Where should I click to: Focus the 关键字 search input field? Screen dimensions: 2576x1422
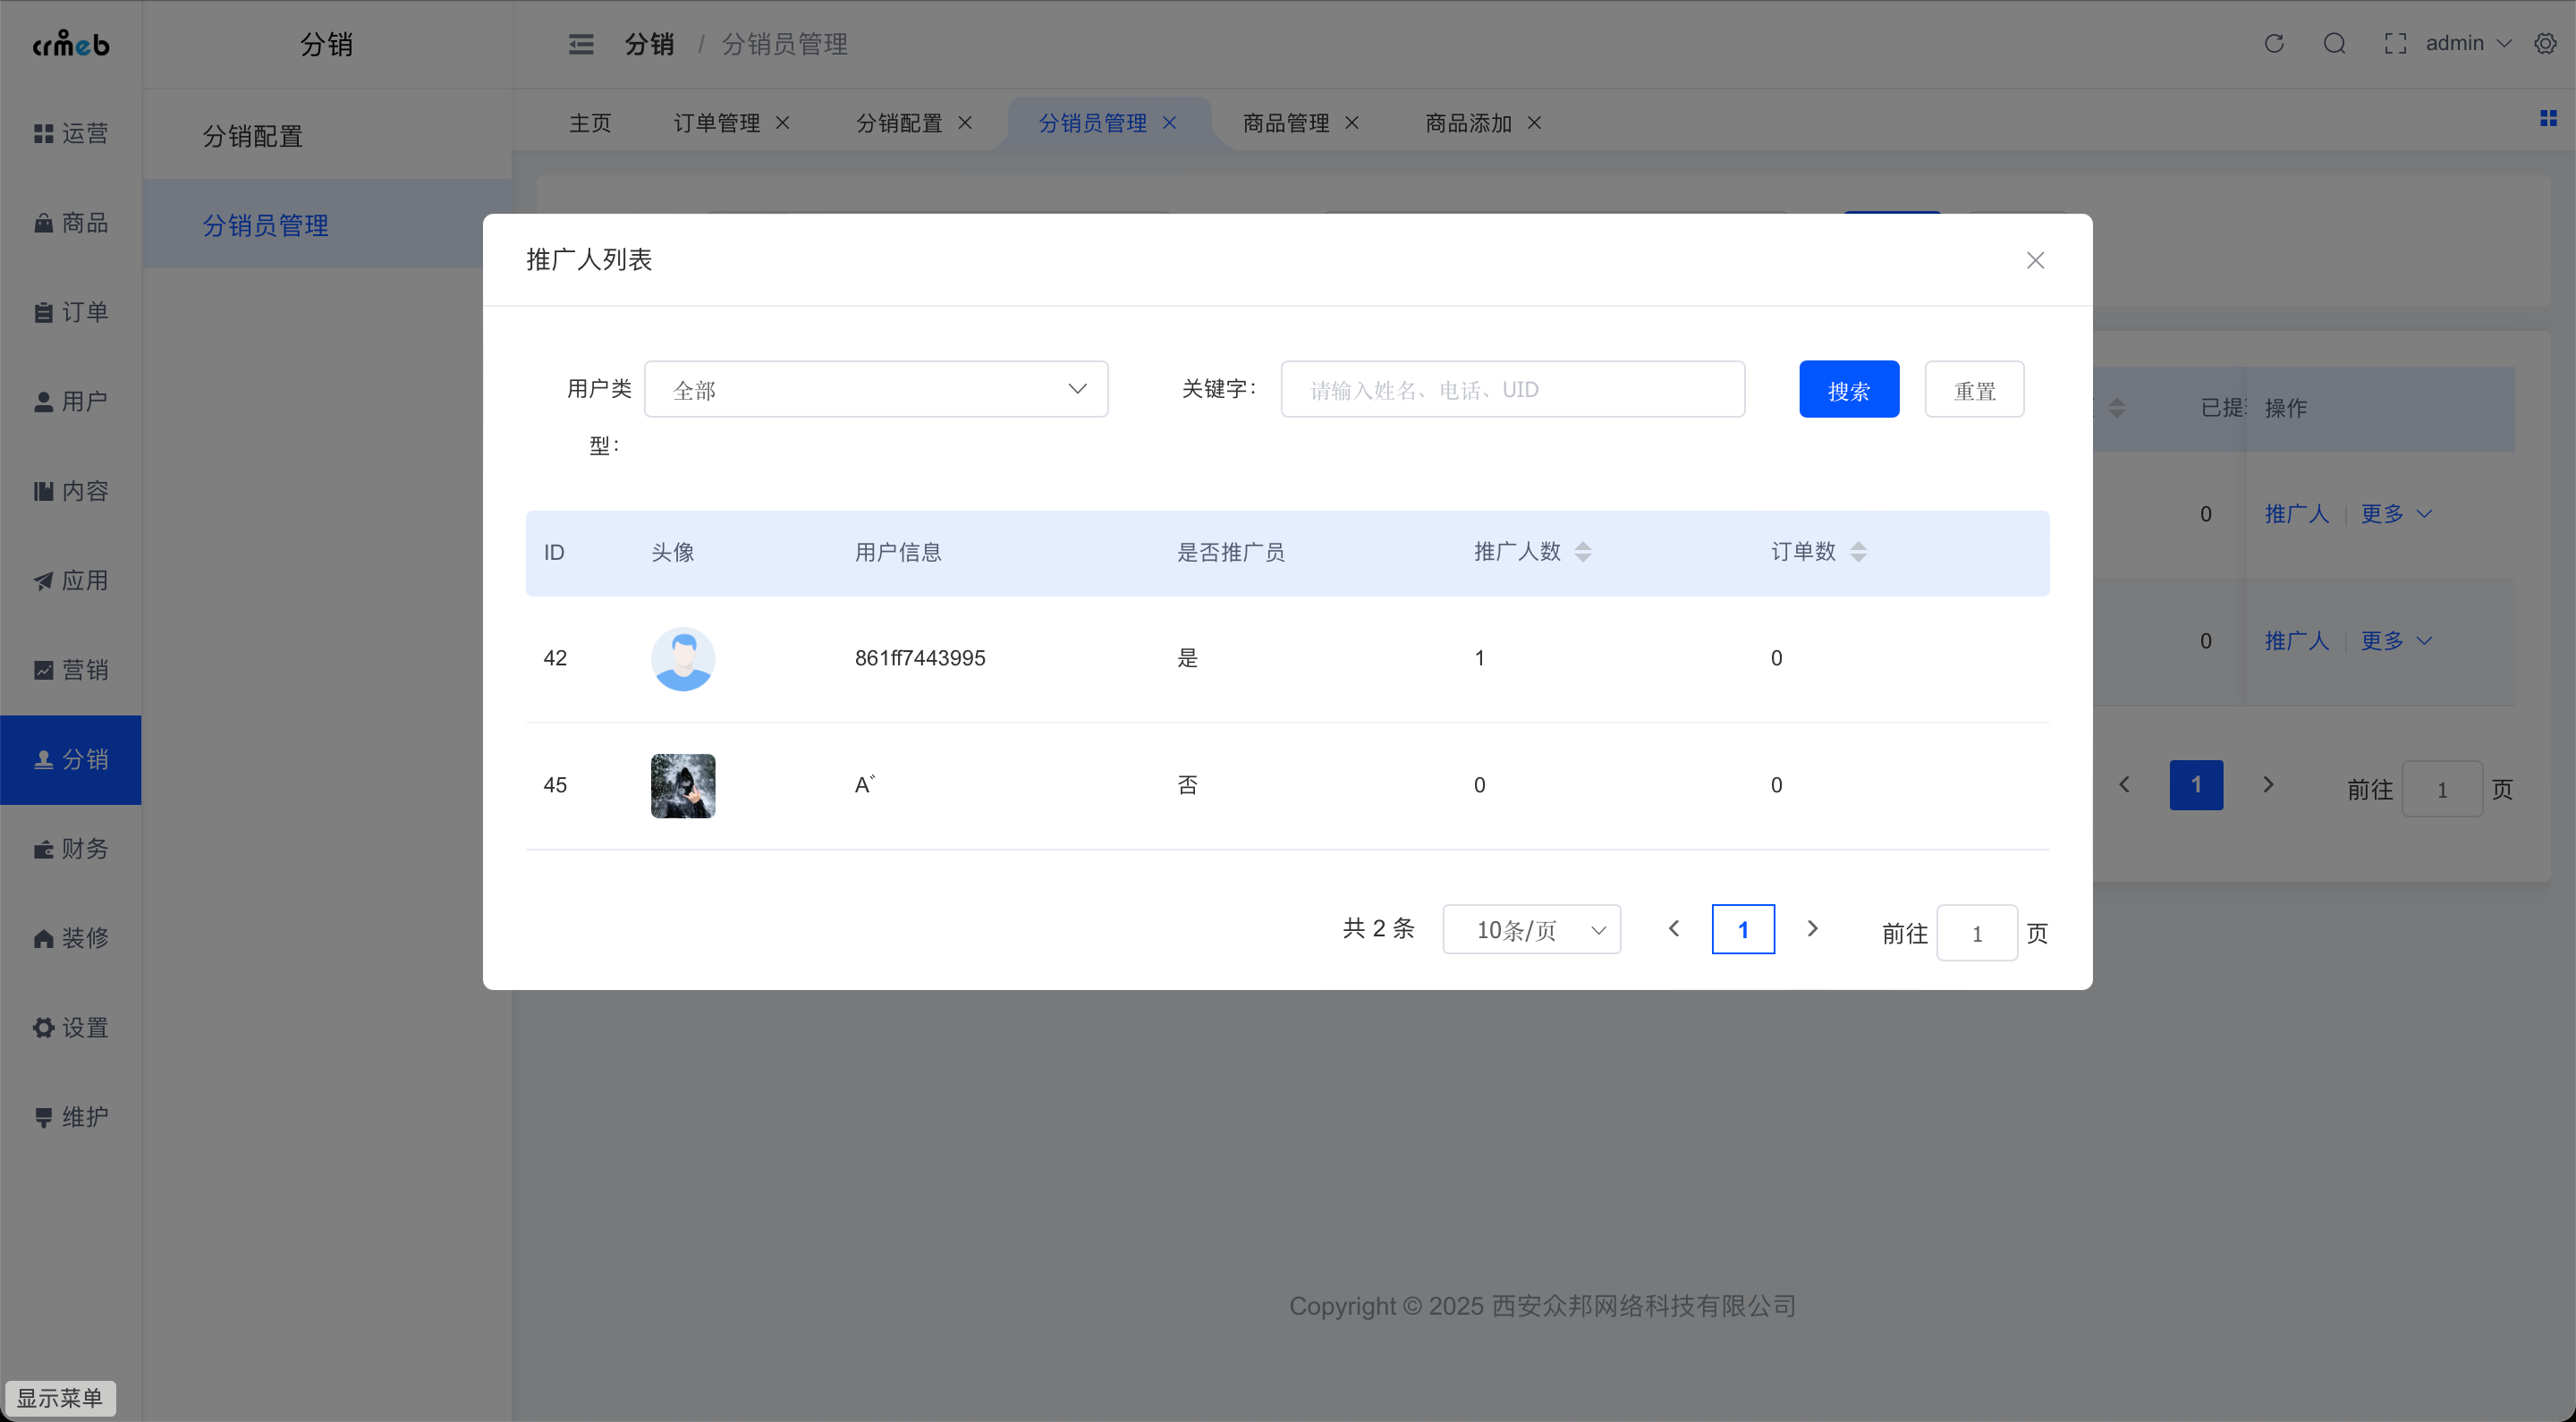tap(1512, 390)
